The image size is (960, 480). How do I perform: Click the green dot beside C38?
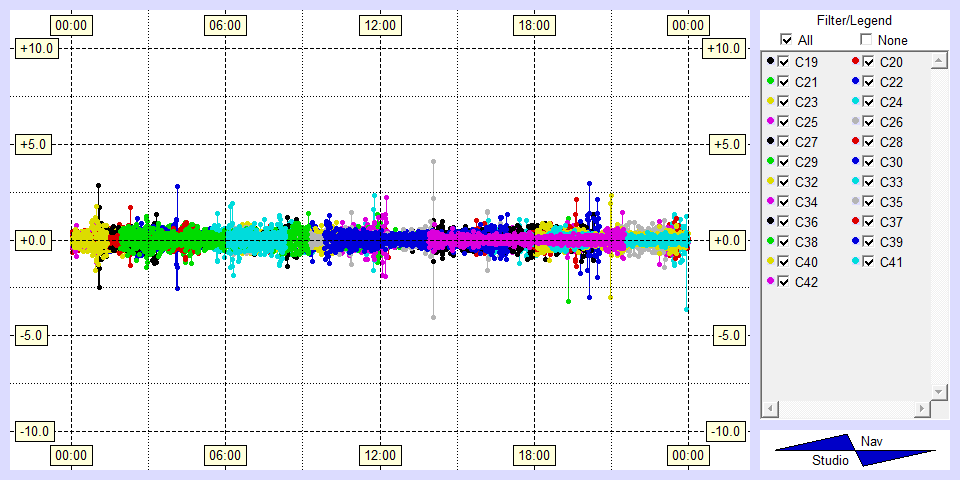coord(770,242)
